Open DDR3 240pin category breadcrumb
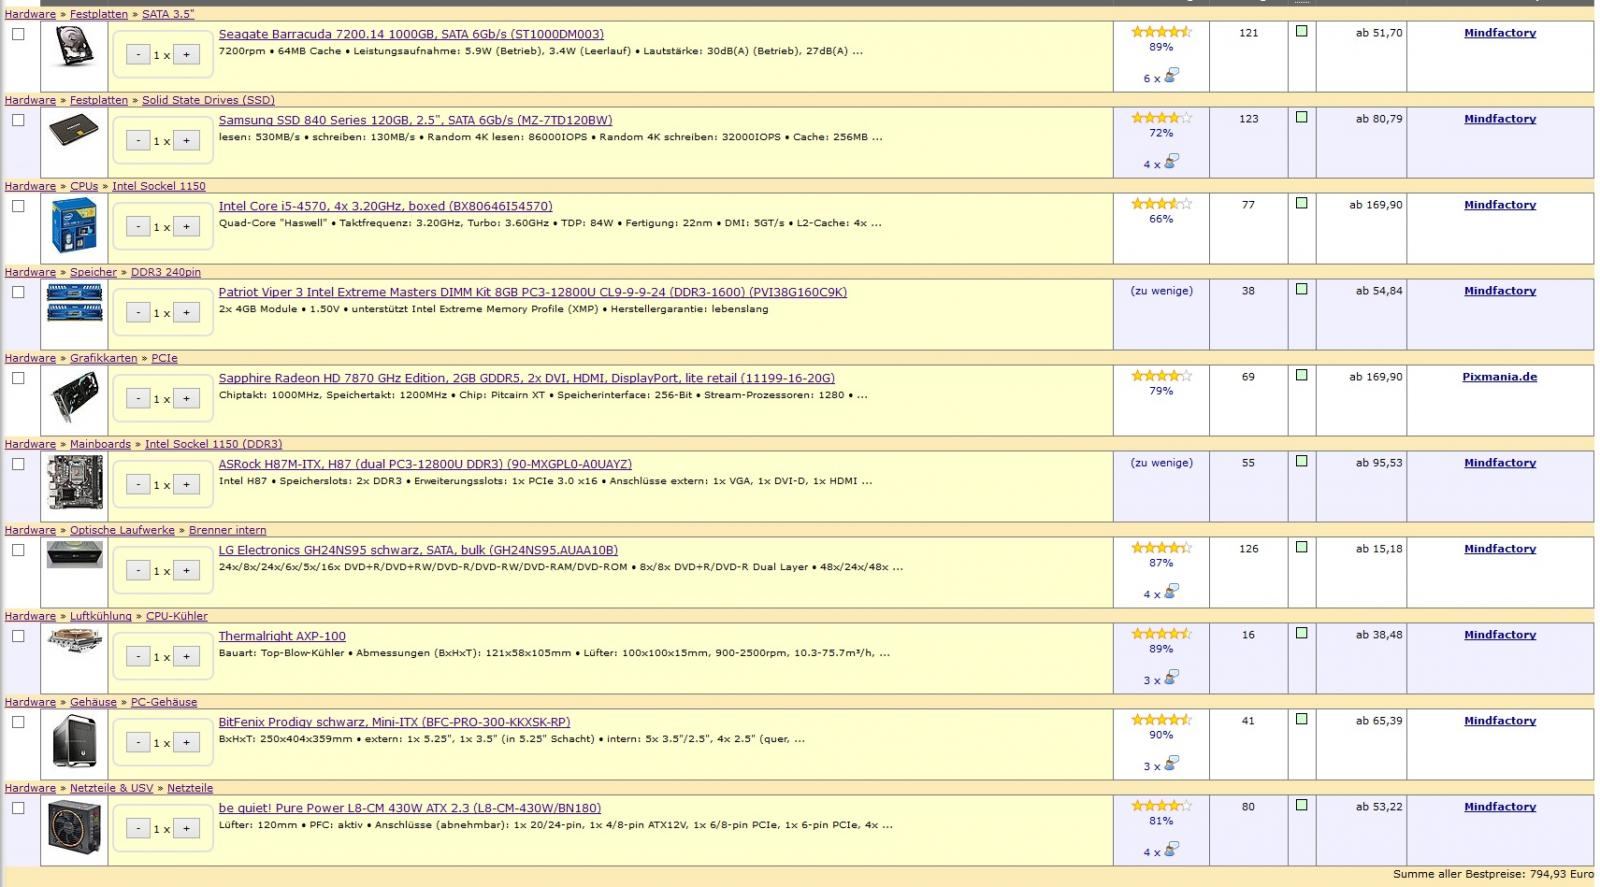Image resolution: width=1600 pixels, height=887 pixels. click(x=166, y=272)
